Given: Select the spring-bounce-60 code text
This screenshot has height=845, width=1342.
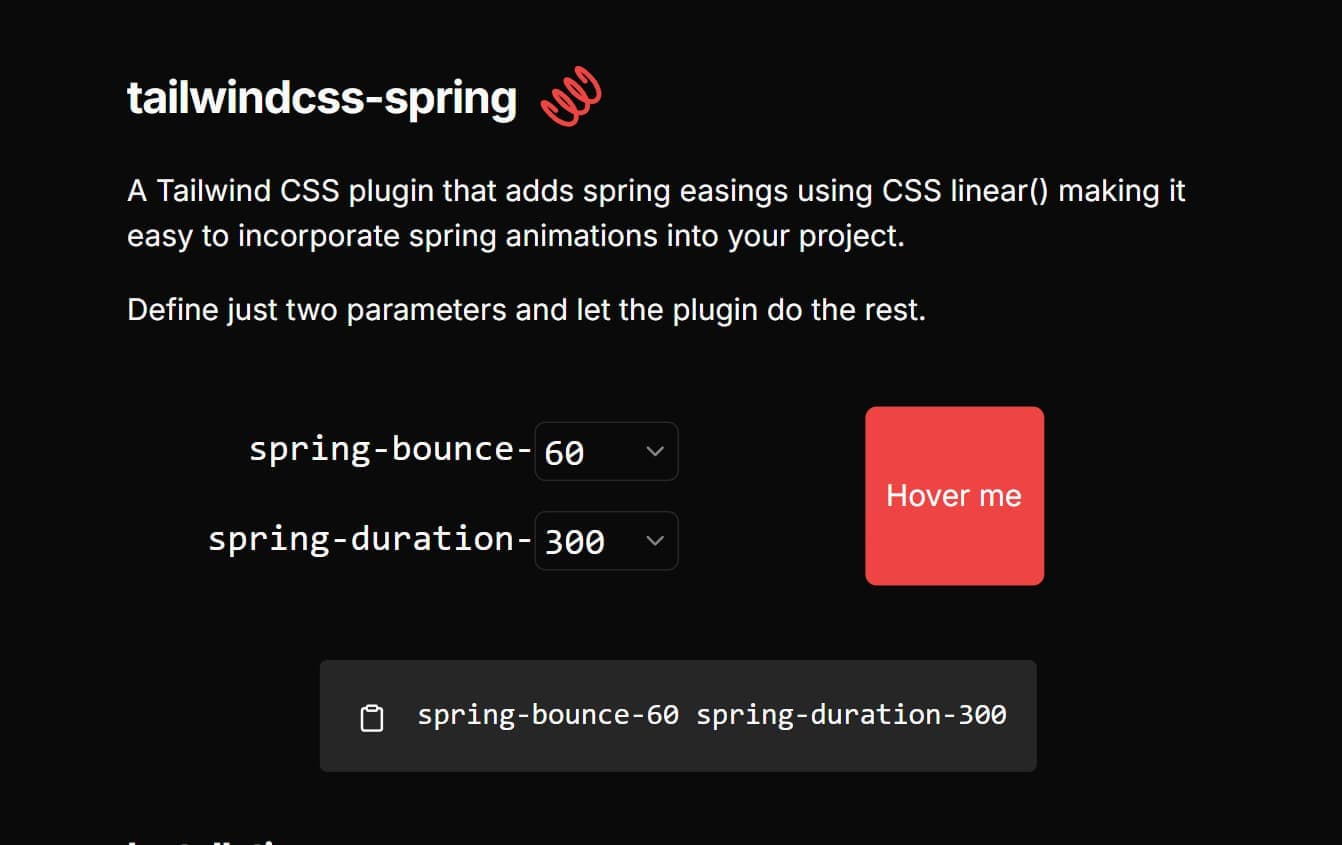Looking at the screenshot, I should [546, 715].
